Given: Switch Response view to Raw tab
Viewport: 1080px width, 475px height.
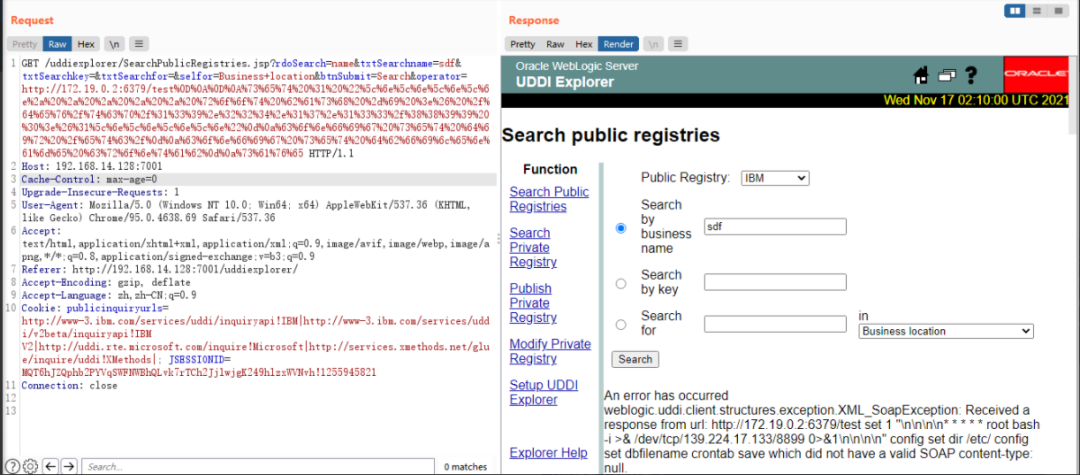Looking at the screenshot, I should pyautogui.click(x=555, y=44).
